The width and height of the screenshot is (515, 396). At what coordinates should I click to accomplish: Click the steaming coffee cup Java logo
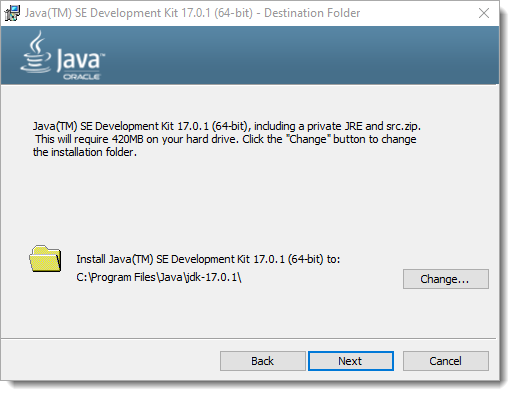click(x=36, y=52)
